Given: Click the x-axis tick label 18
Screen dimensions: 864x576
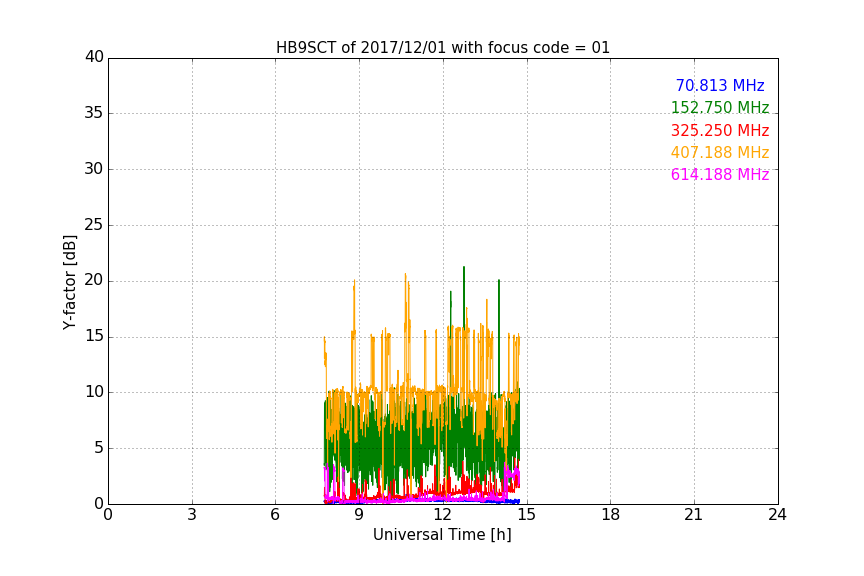Looking at the screenshot, I should pos(610,515).
